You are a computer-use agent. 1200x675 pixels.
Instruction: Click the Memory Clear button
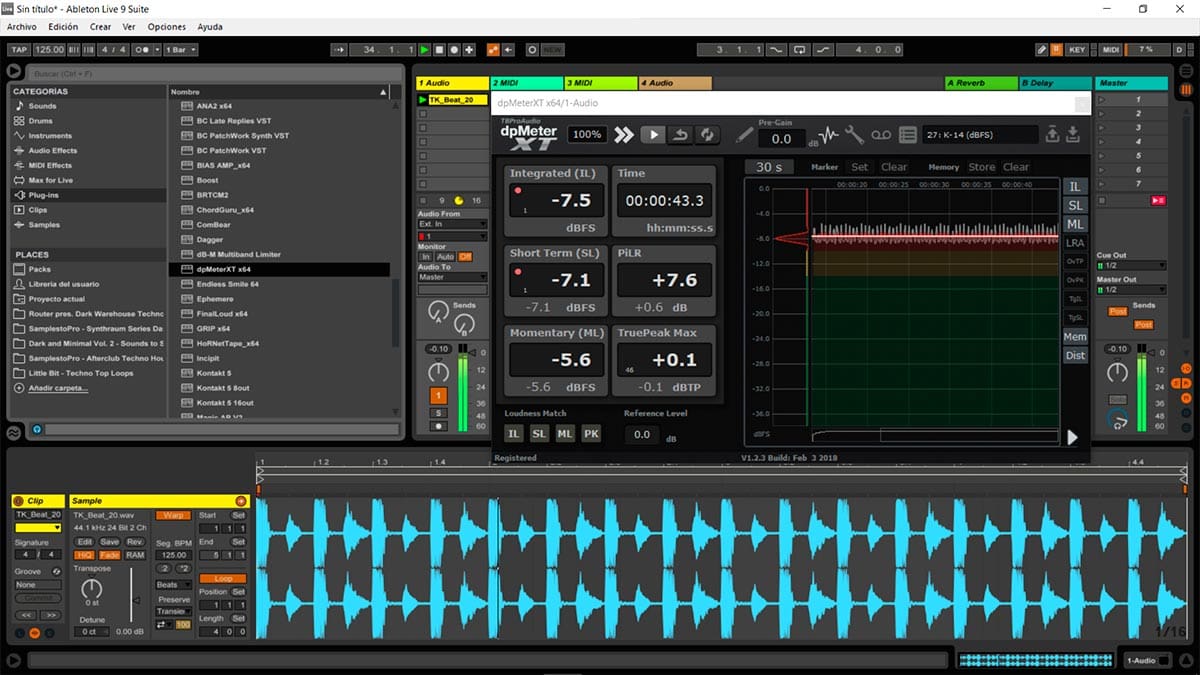coord(1016,167)
